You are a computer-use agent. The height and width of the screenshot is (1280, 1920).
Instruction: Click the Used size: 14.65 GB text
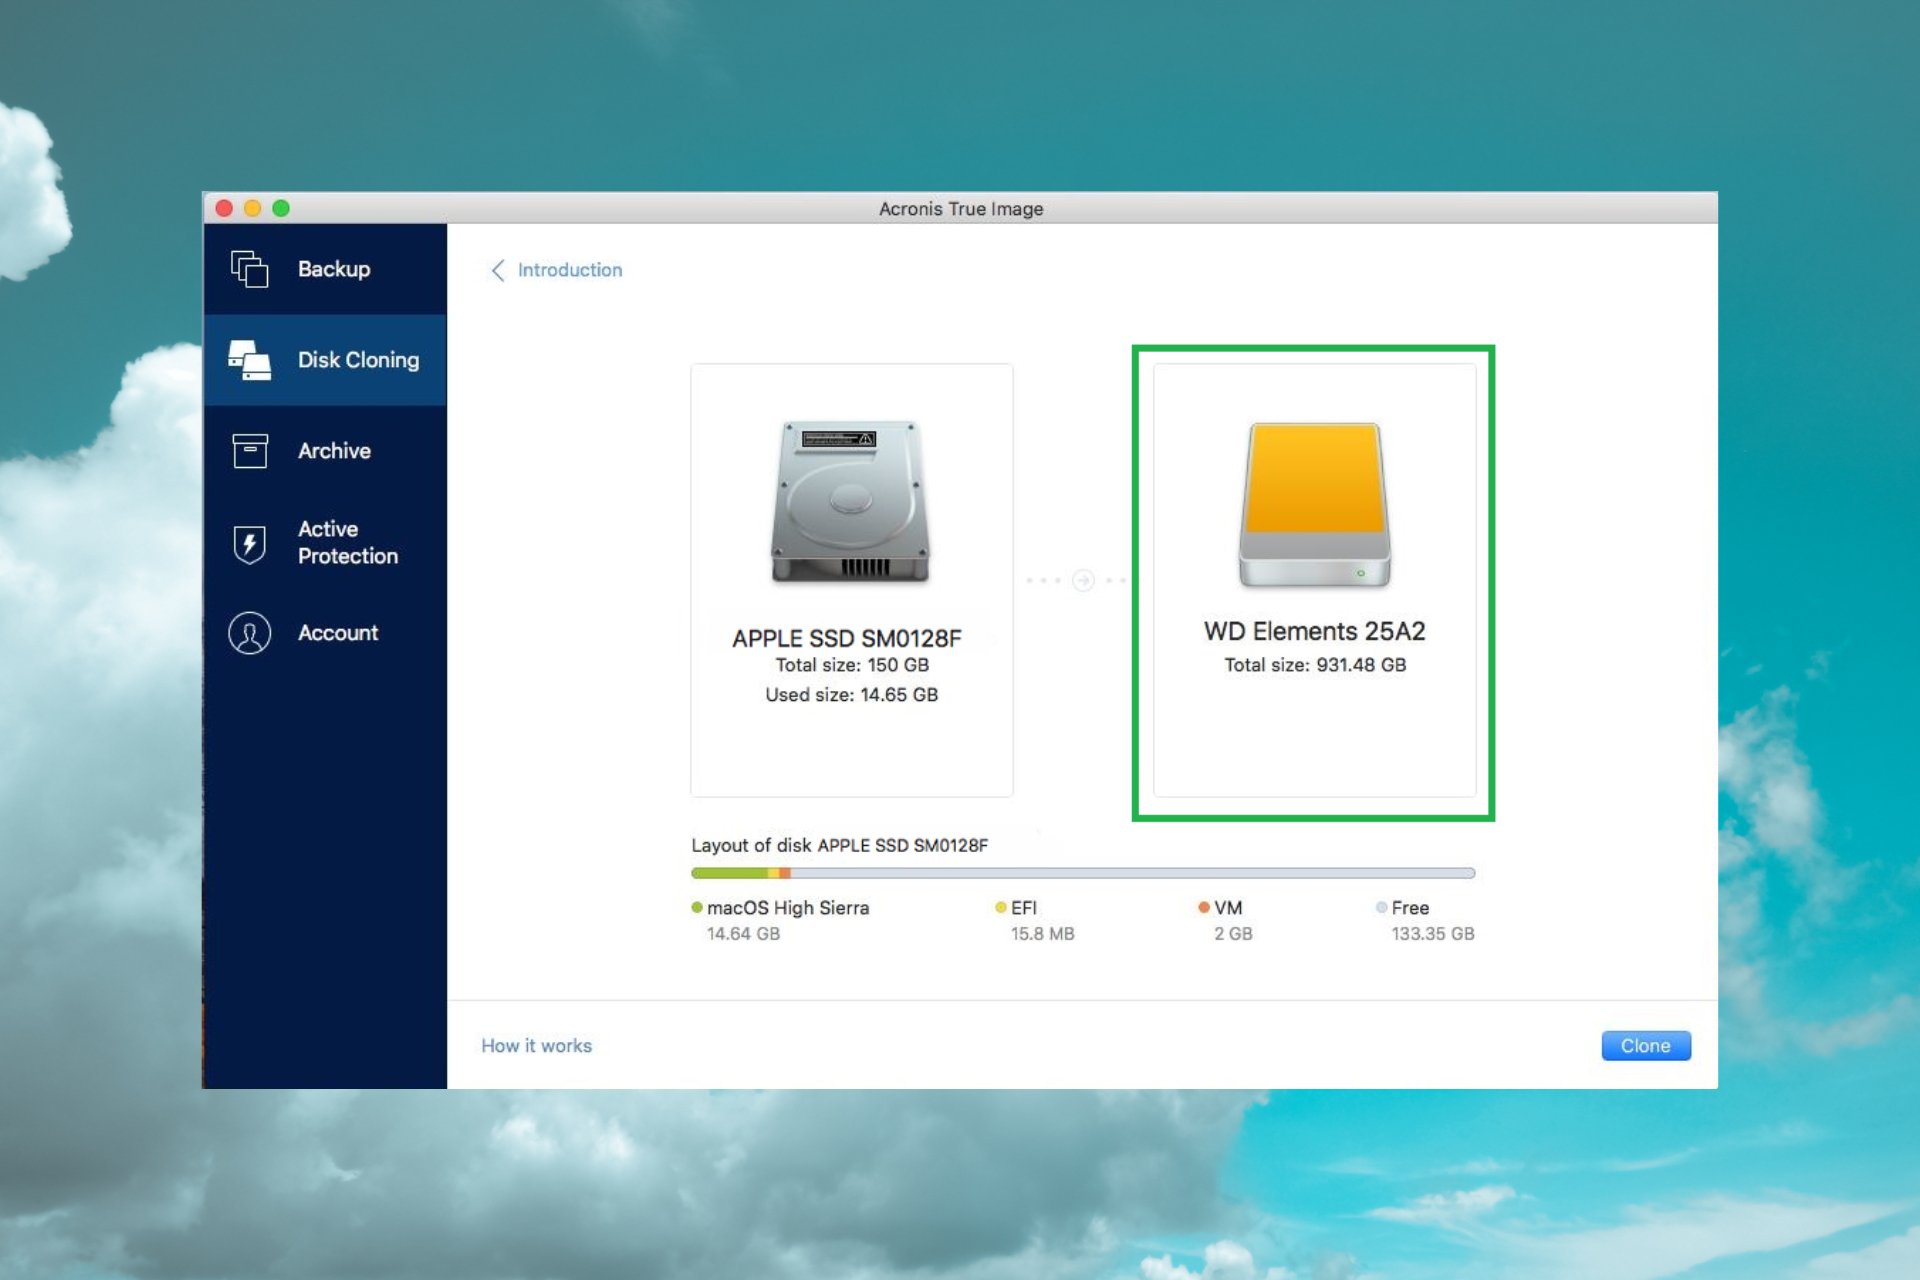[x=851, y=695]
